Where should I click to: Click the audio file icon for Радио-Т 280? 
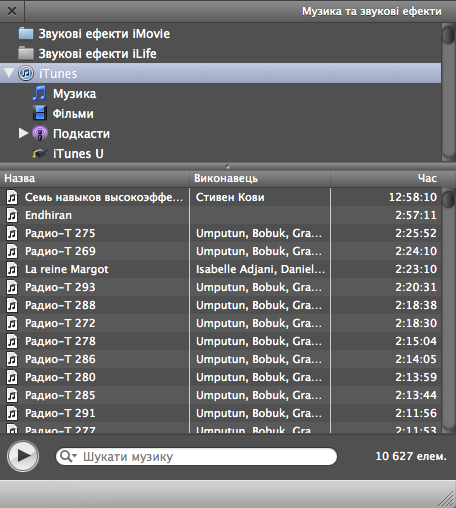coord(12,377)
